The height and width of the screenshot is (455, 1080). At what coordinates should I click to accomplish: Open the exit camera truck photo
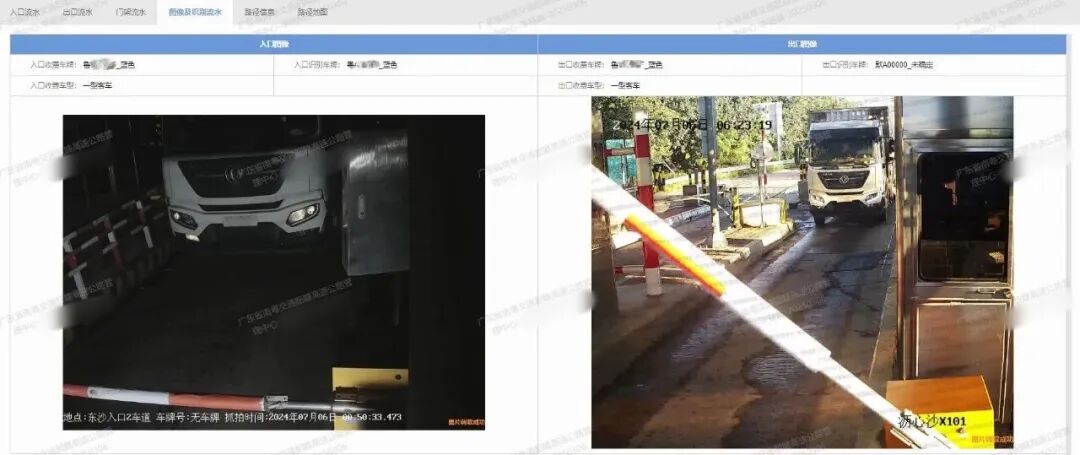click(802, 270)
